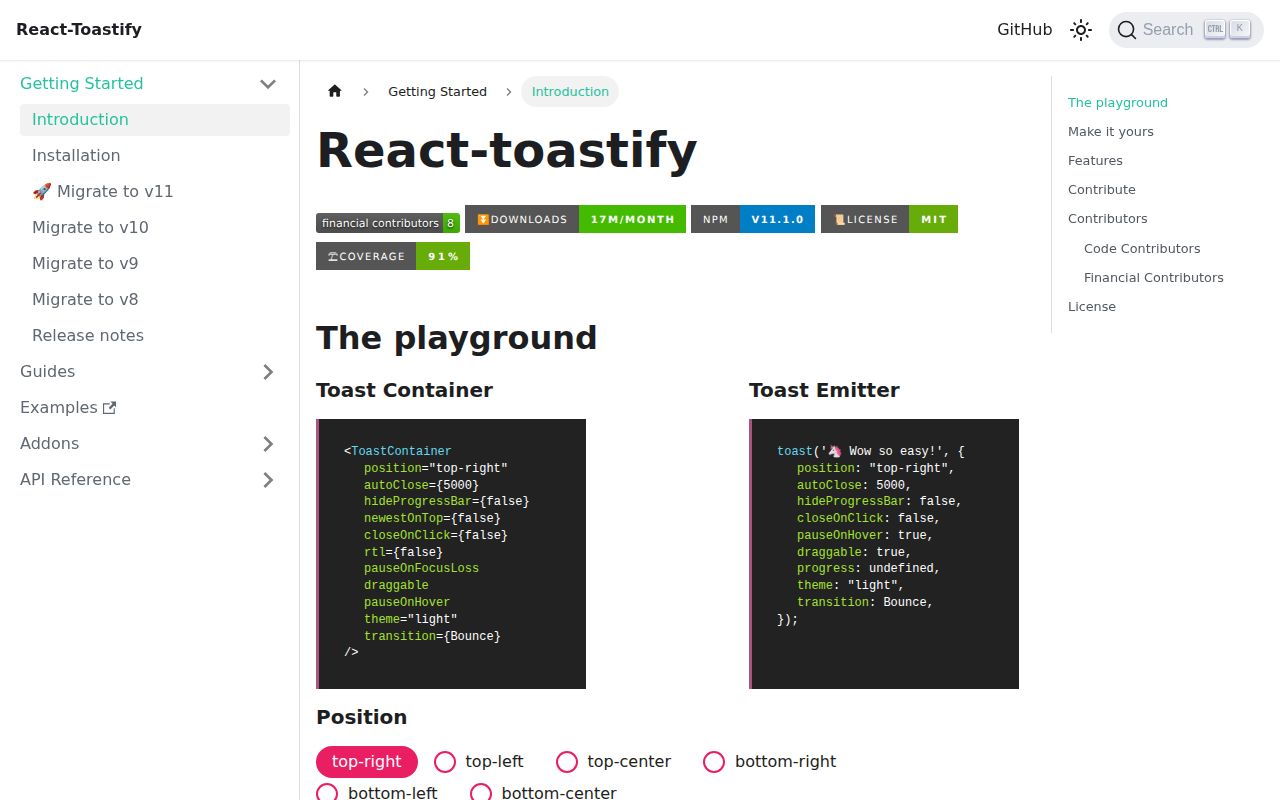
Task: Open the Examples external link
Action: click(x=68, y=408)
